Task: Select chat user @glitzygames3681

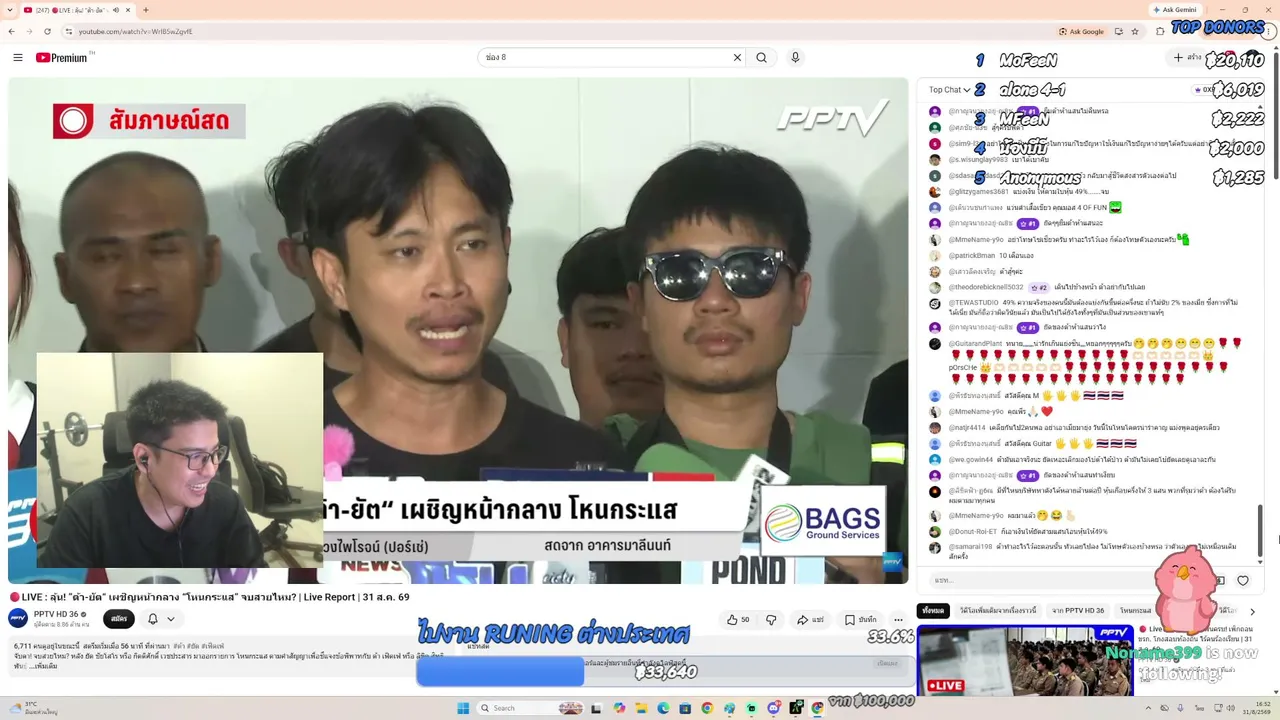Action: pos(978,191)
